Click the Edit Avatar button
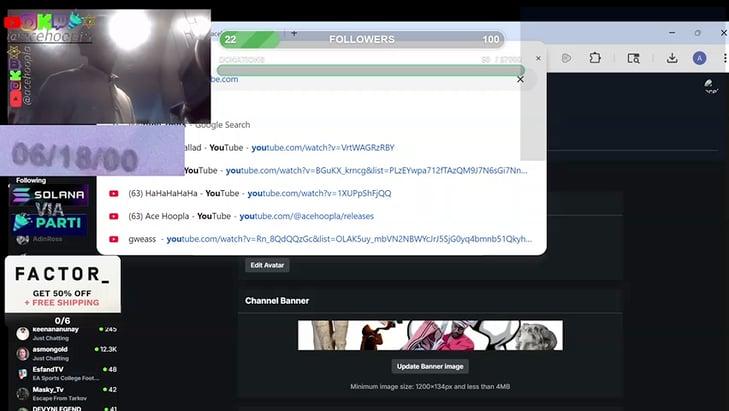 (267, 265)
